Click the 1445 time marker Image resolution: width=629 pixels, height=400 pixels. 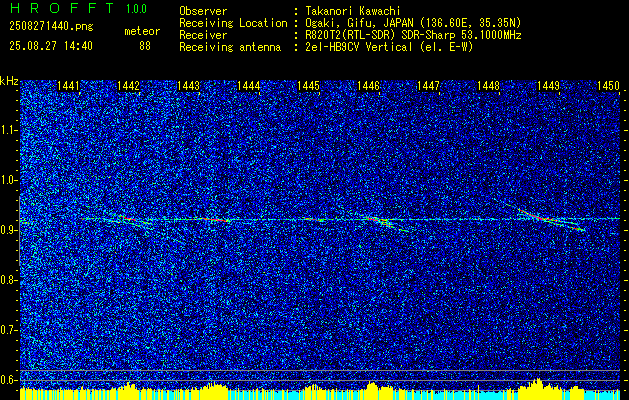[x=308, y=86]
